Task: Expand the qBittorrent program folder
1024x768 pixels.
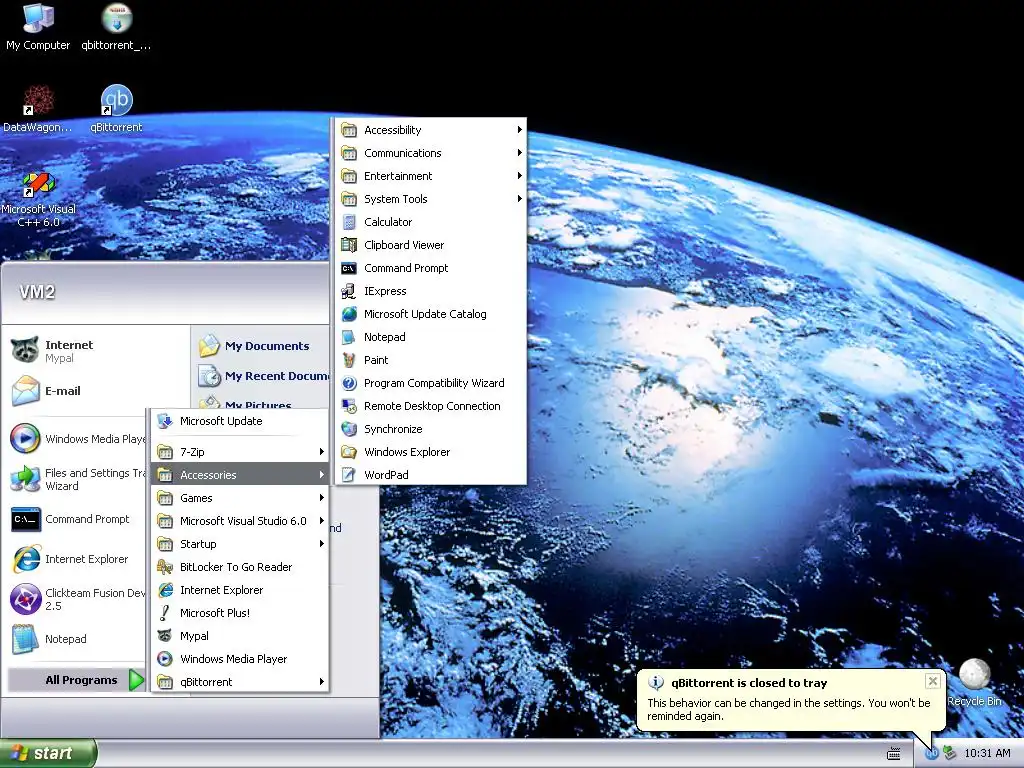Action: pos(240,682)
